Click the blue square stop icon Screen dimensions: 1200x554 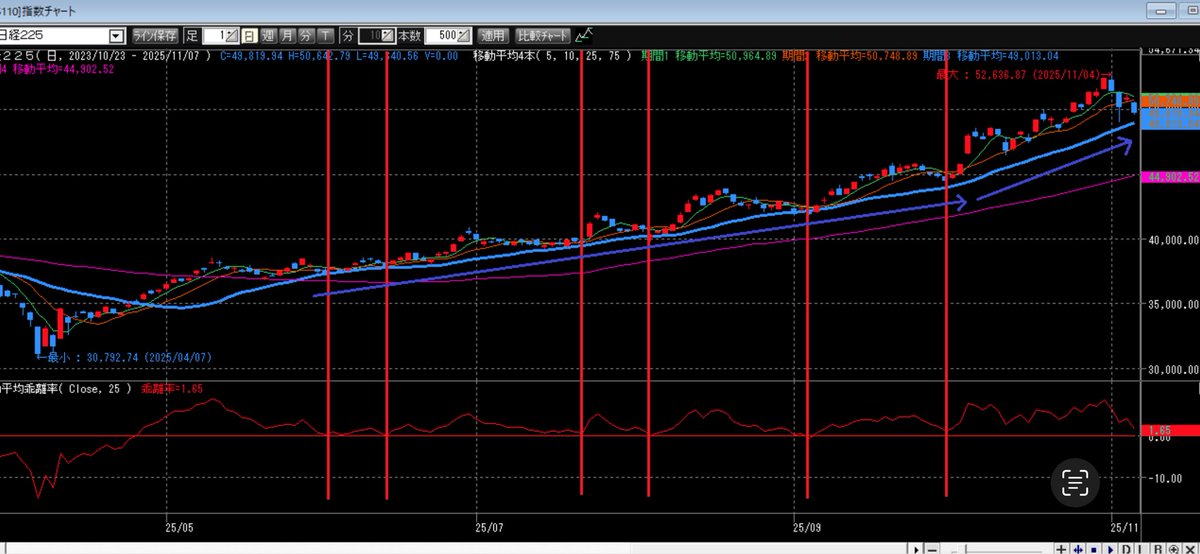(1094, 548)
